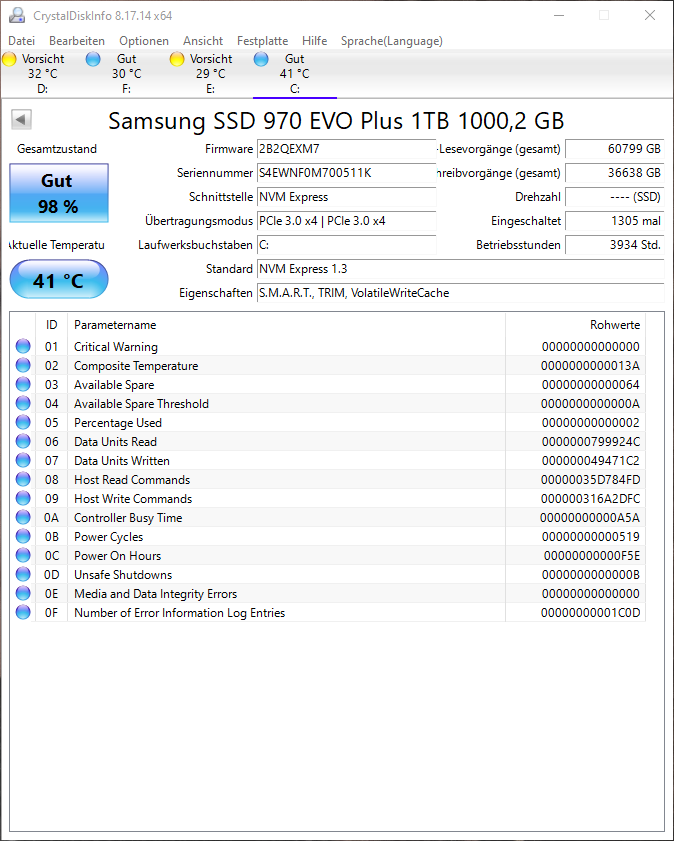674x841 pixels.
Task: Open the Sprache(Language) menu
Action: click(x=391, y=41)
